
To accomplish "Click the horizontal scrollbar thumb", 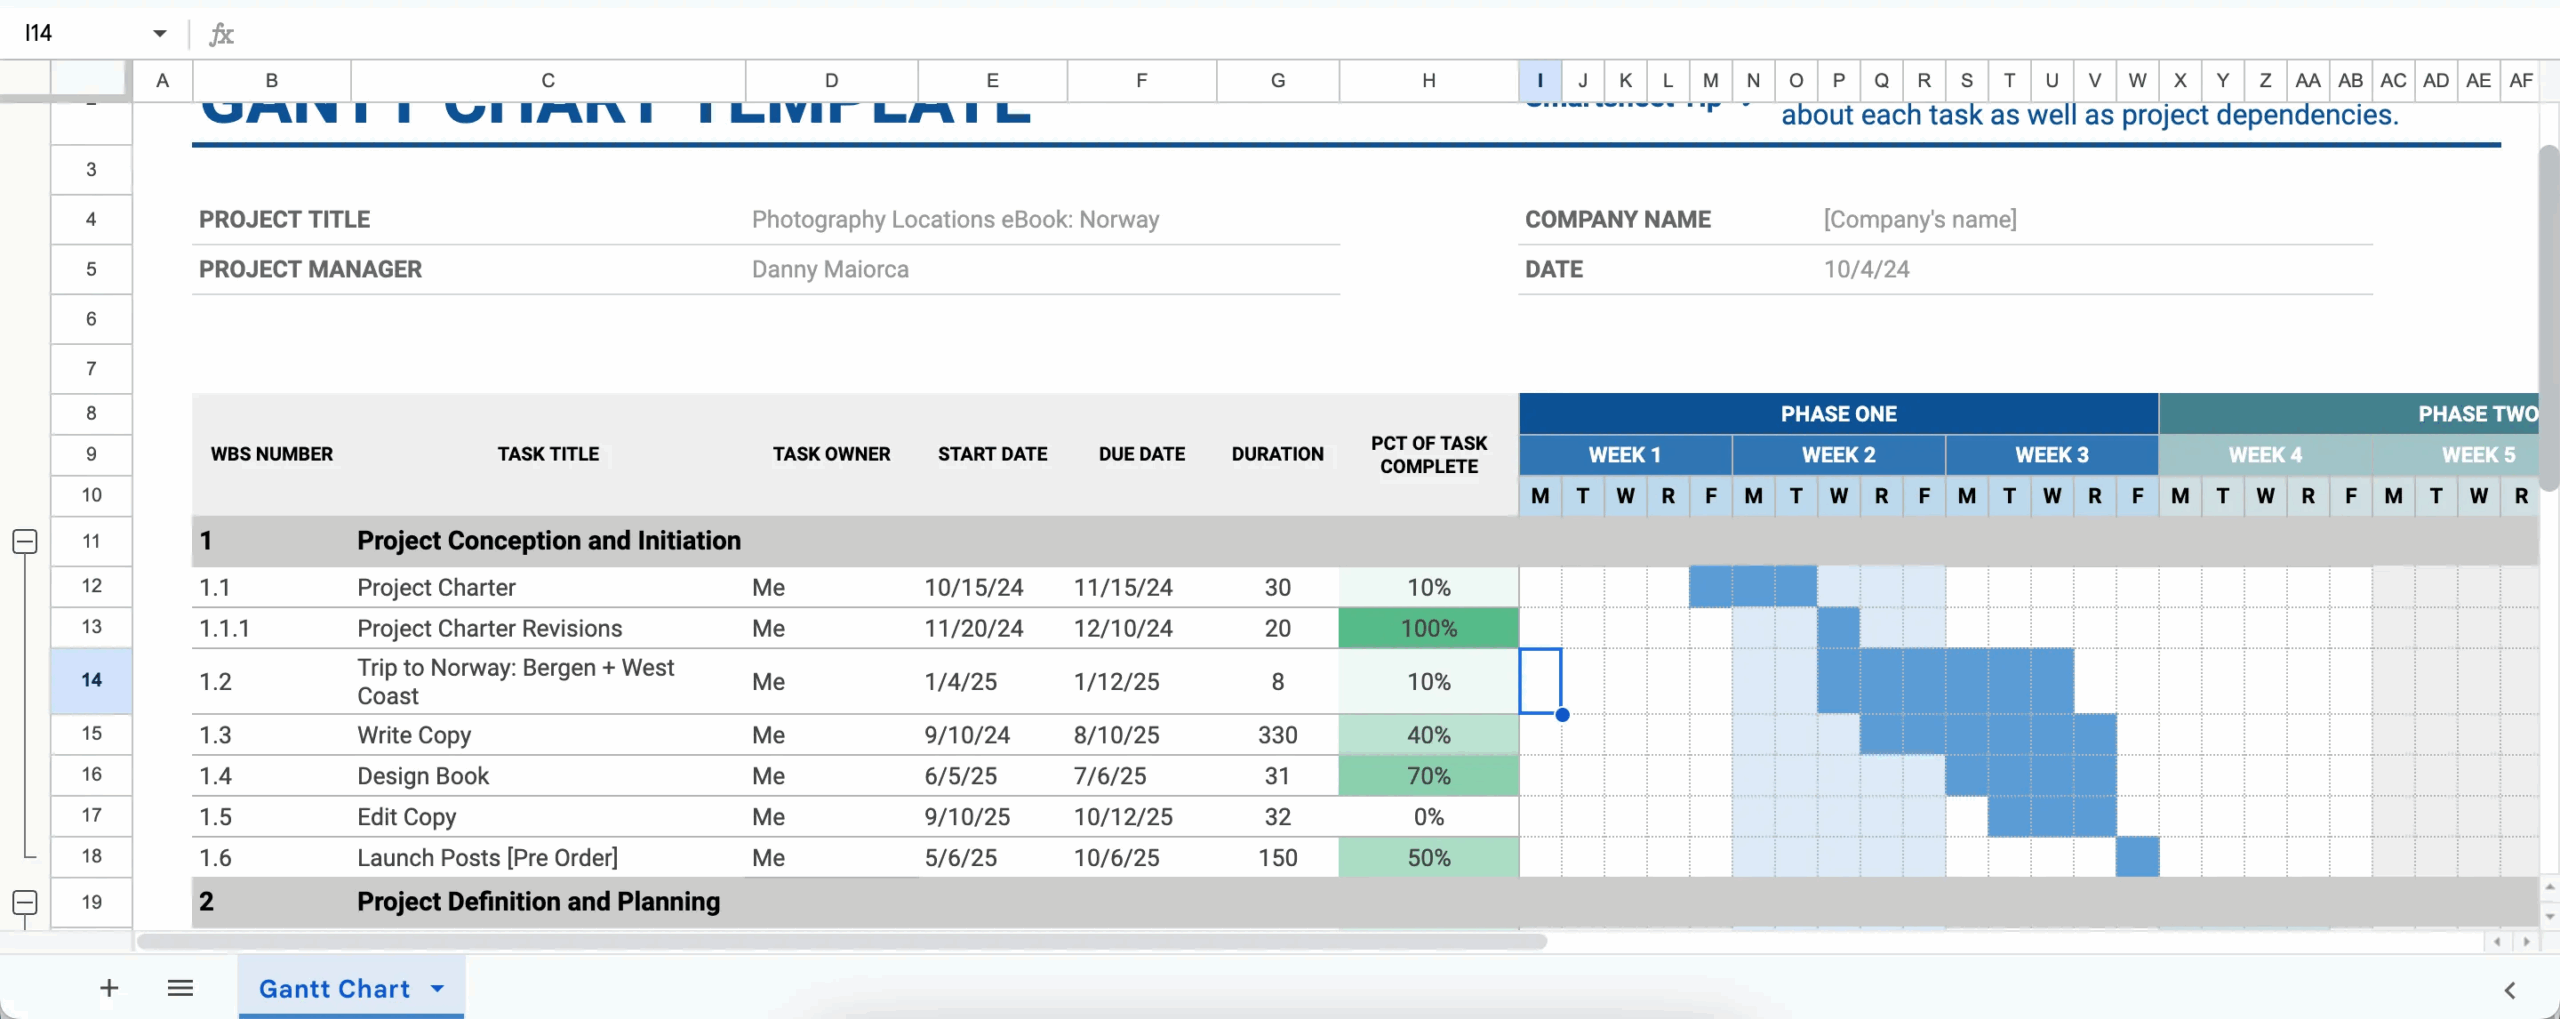I will (x=840, y=941).
